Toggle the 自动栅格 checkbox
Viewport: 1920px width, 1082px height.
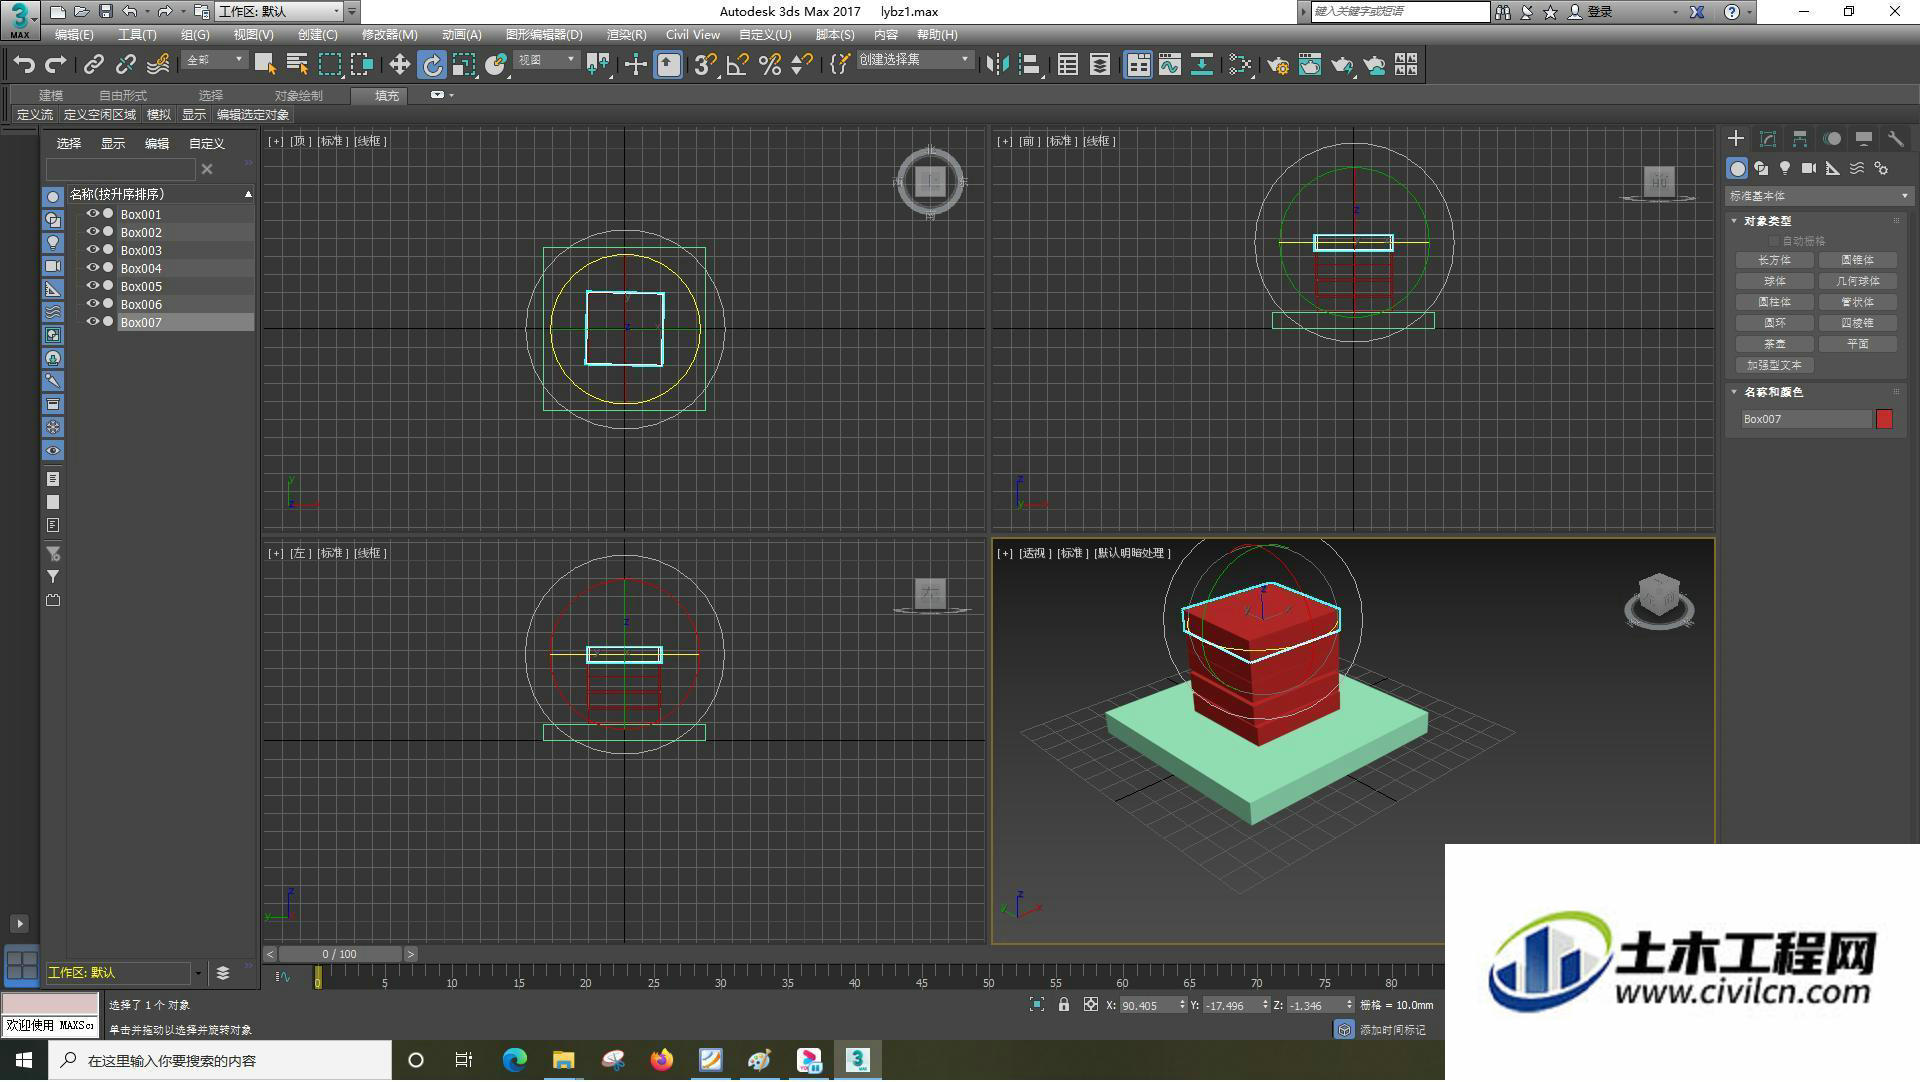click(x=1775, y=242)
